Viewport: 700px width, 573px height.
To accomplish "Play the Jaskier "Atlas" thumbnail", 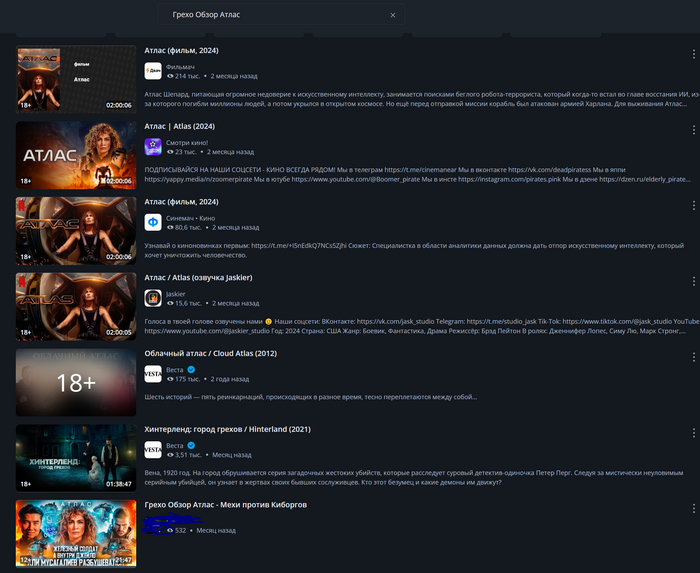I will (x=76, y=307).
